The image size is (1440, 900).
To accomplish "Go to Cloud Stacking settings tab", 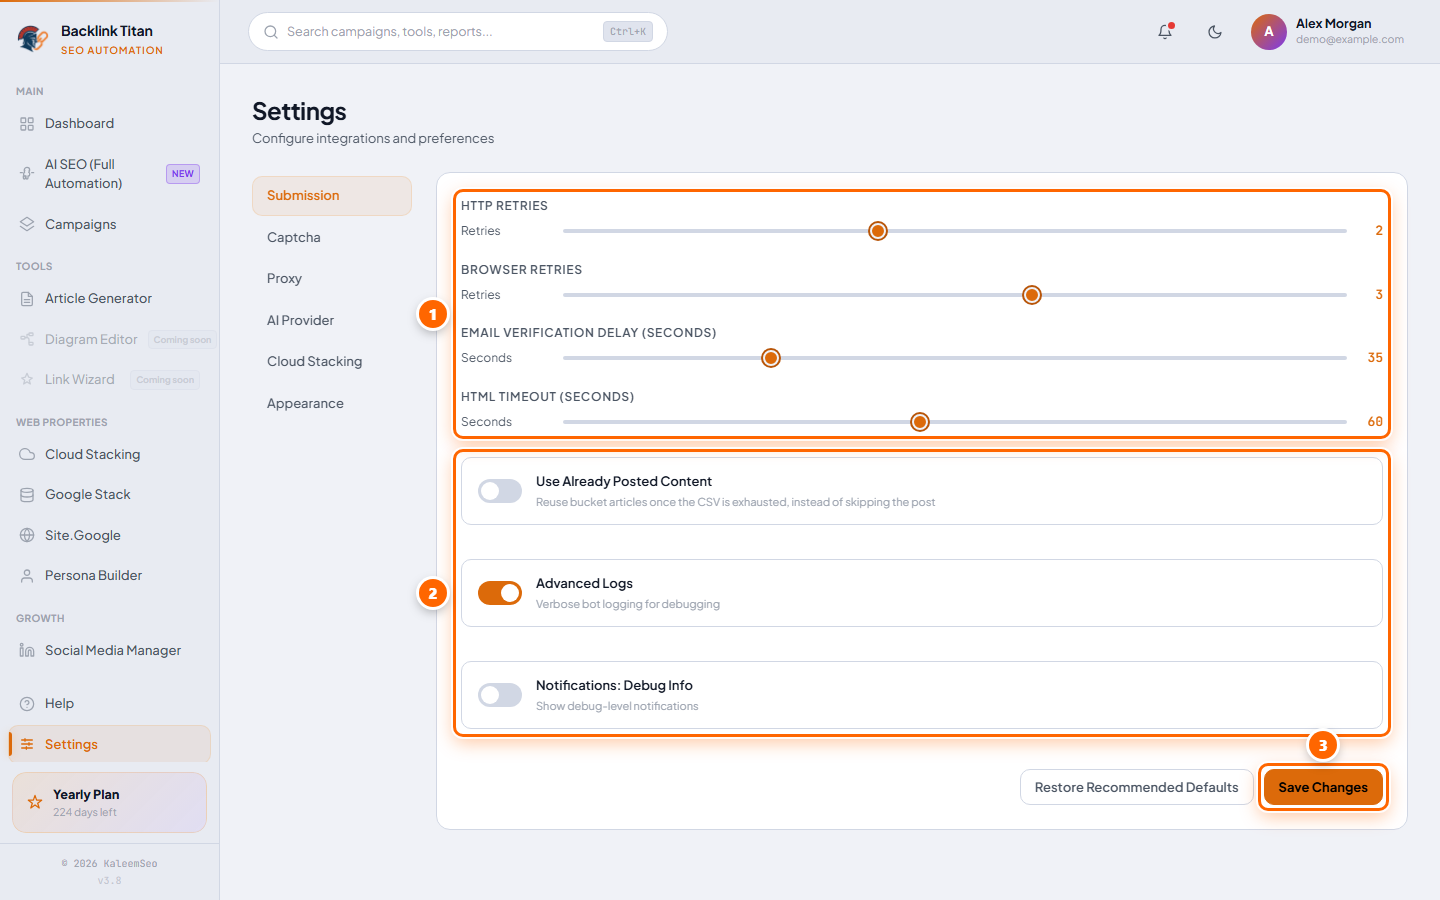I will pos(332,362).
